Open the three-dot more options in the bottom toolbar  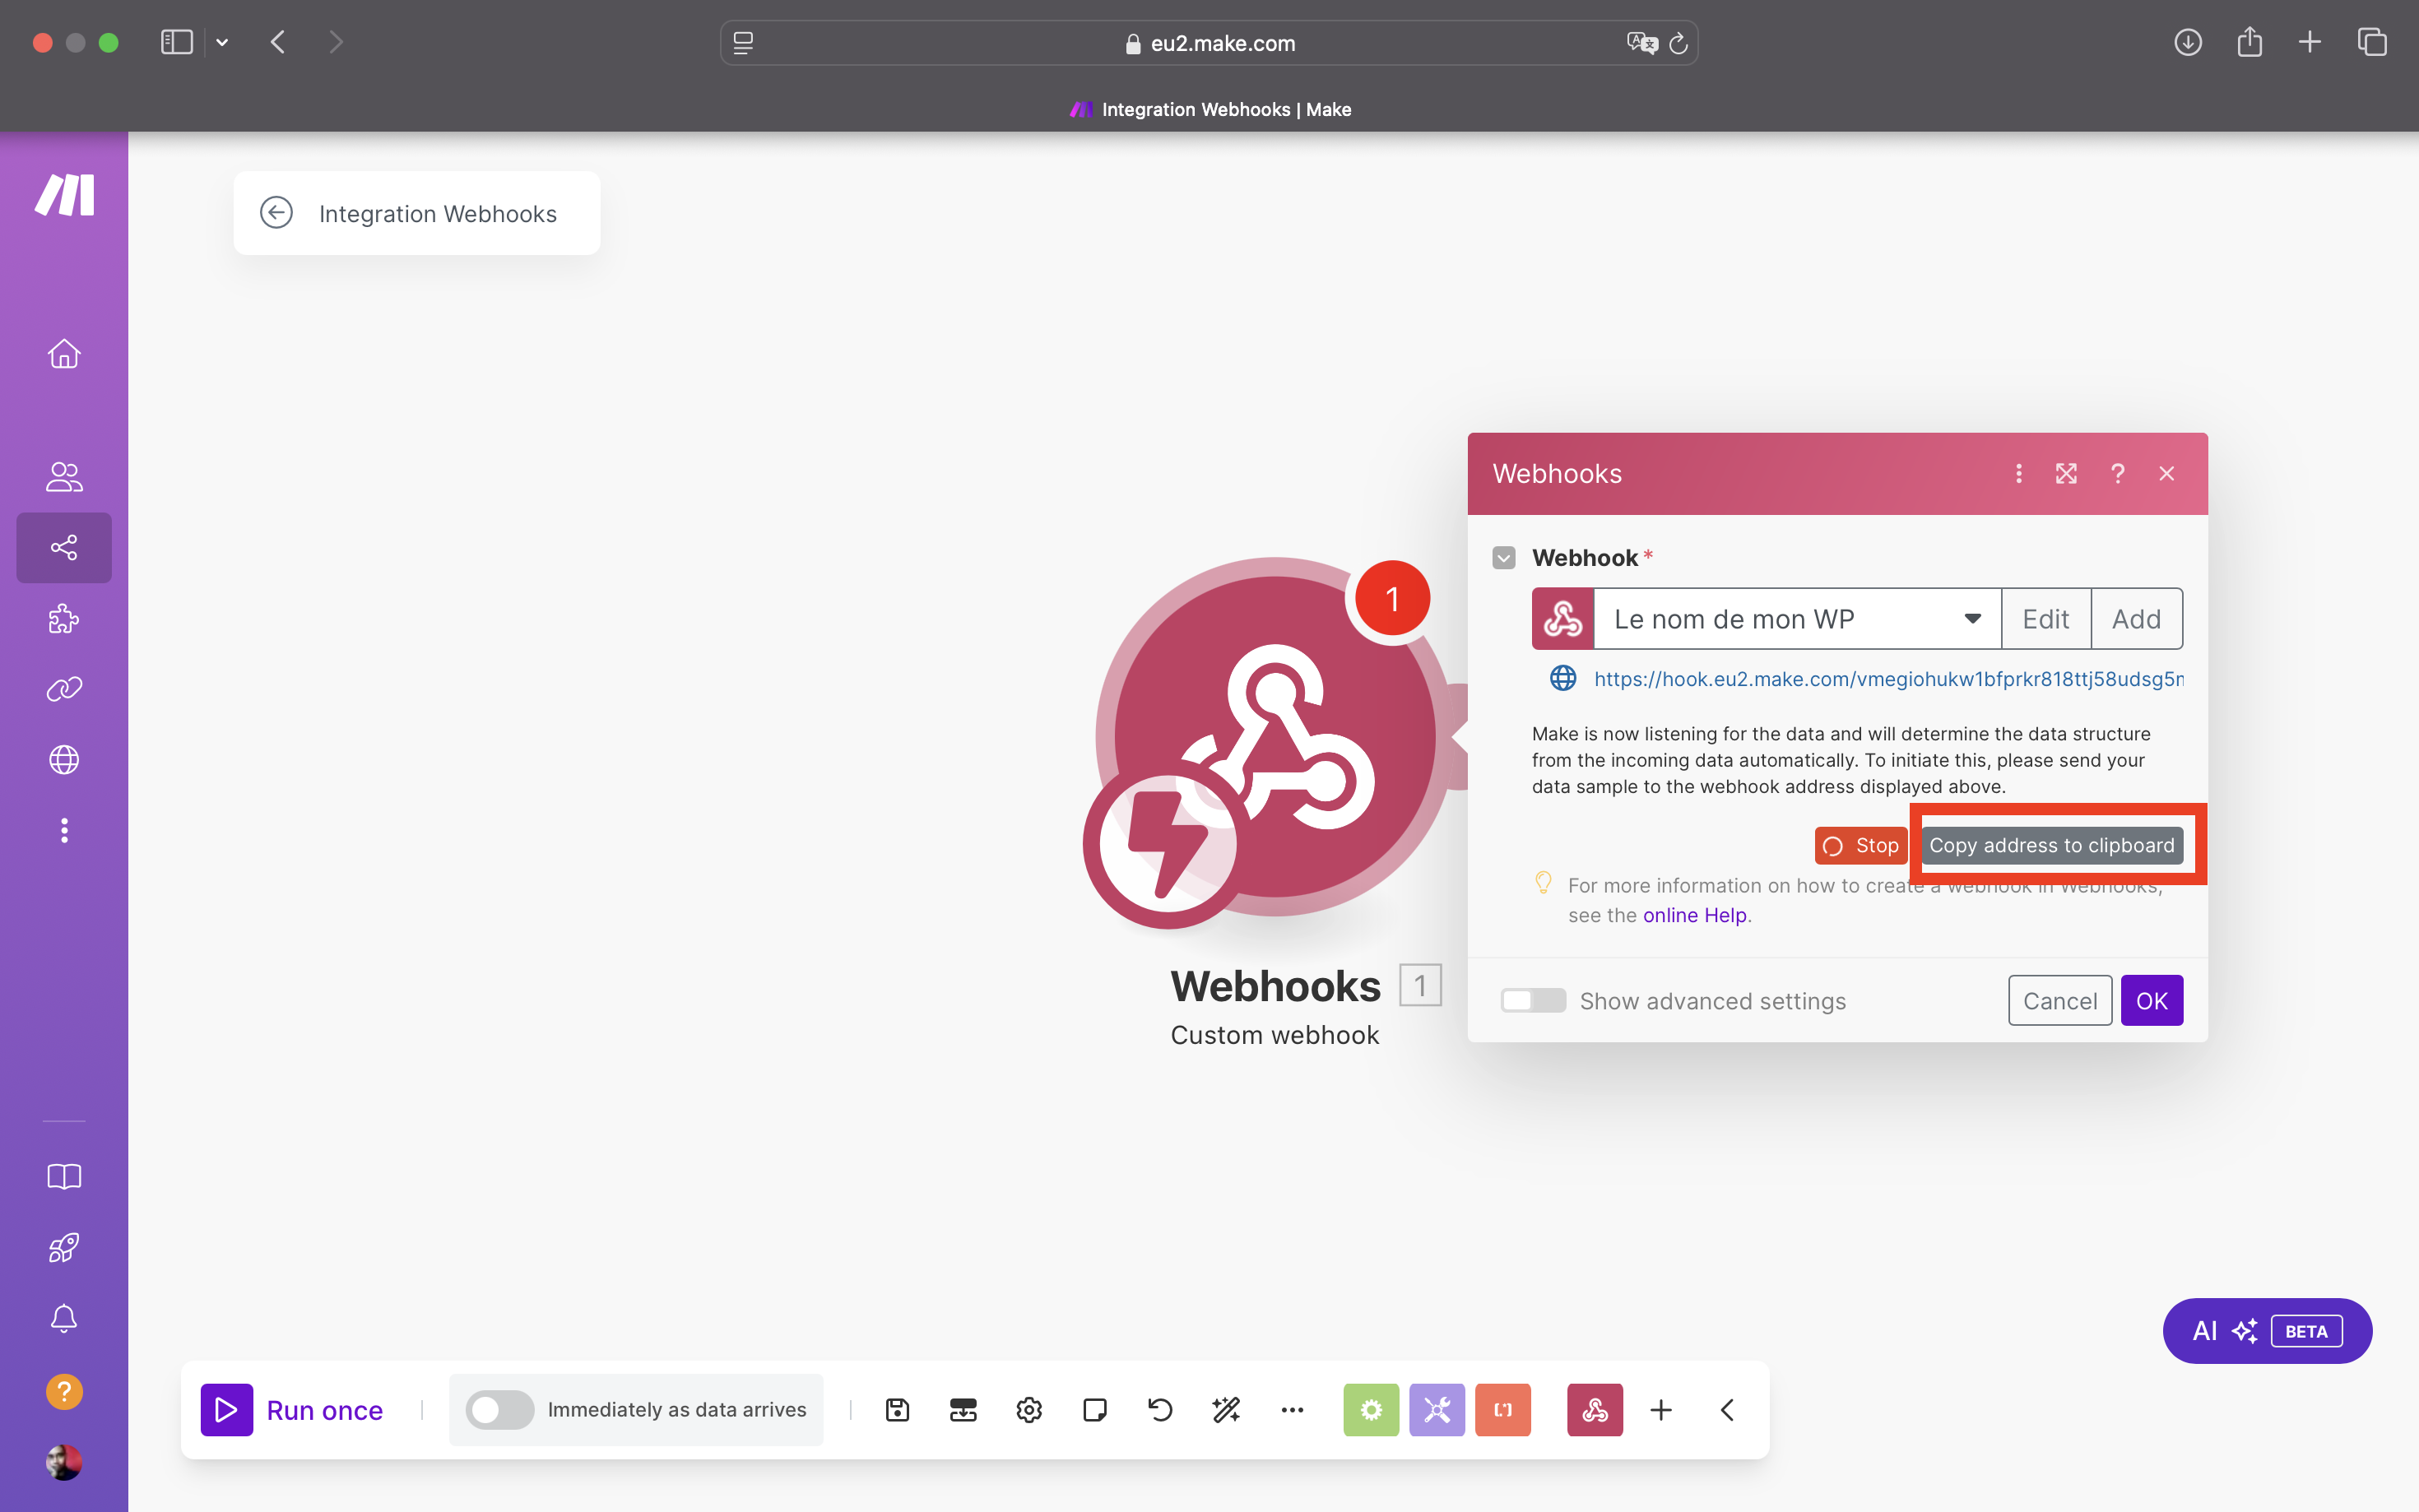(1292, 1410)
